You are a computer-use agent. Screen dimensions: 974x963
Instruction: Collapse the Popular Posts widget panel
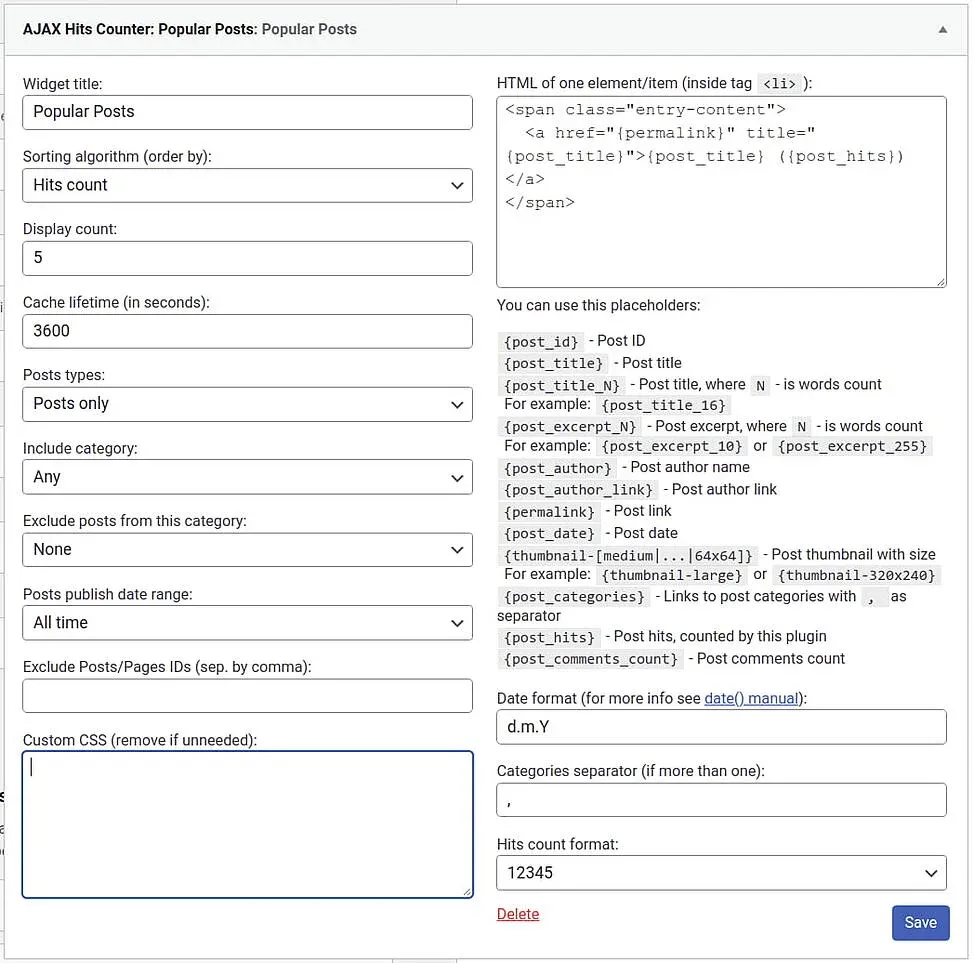941,29
